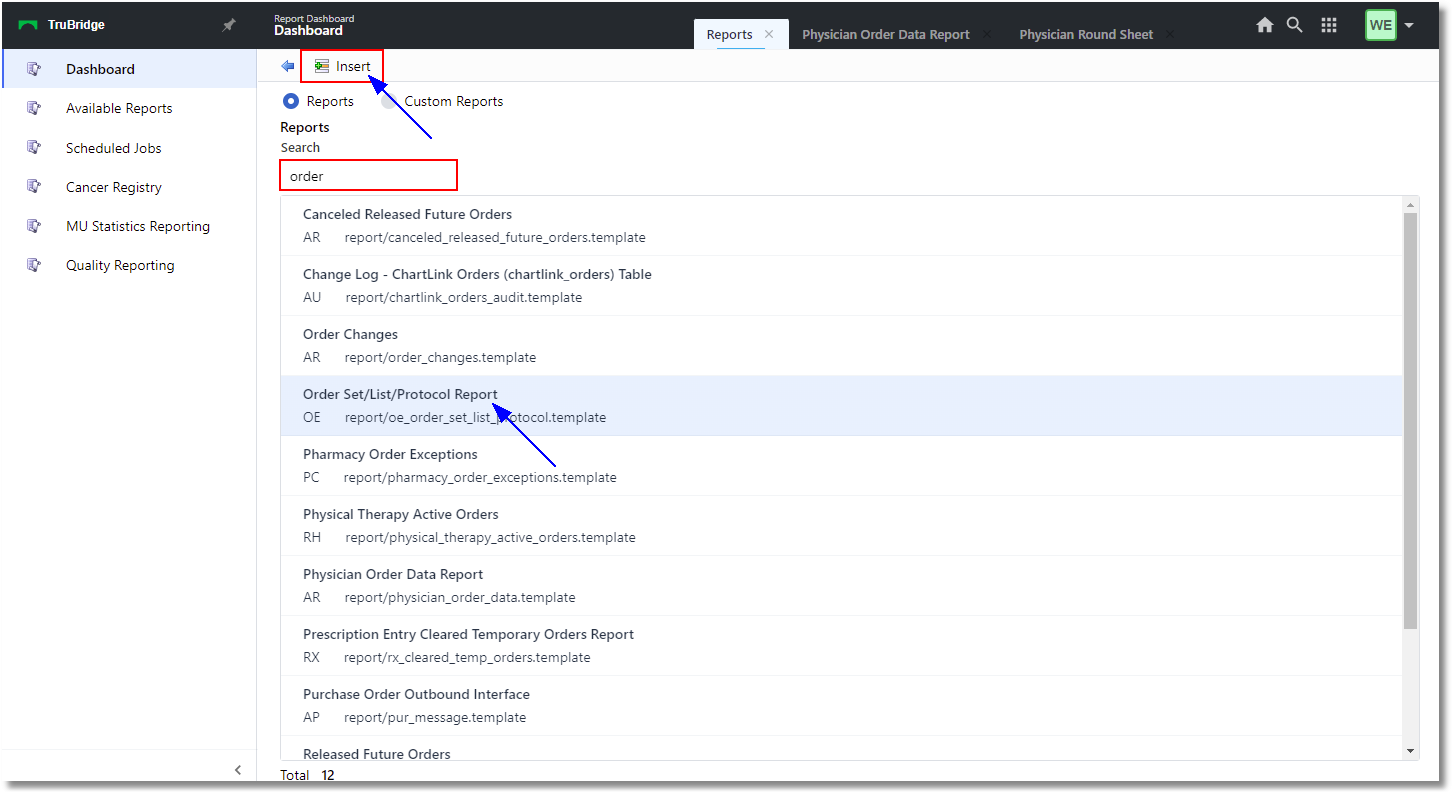The image size is (1453, 795).
Task: Open Quality Reporting in the sidebar
Action: click(129, 265)
